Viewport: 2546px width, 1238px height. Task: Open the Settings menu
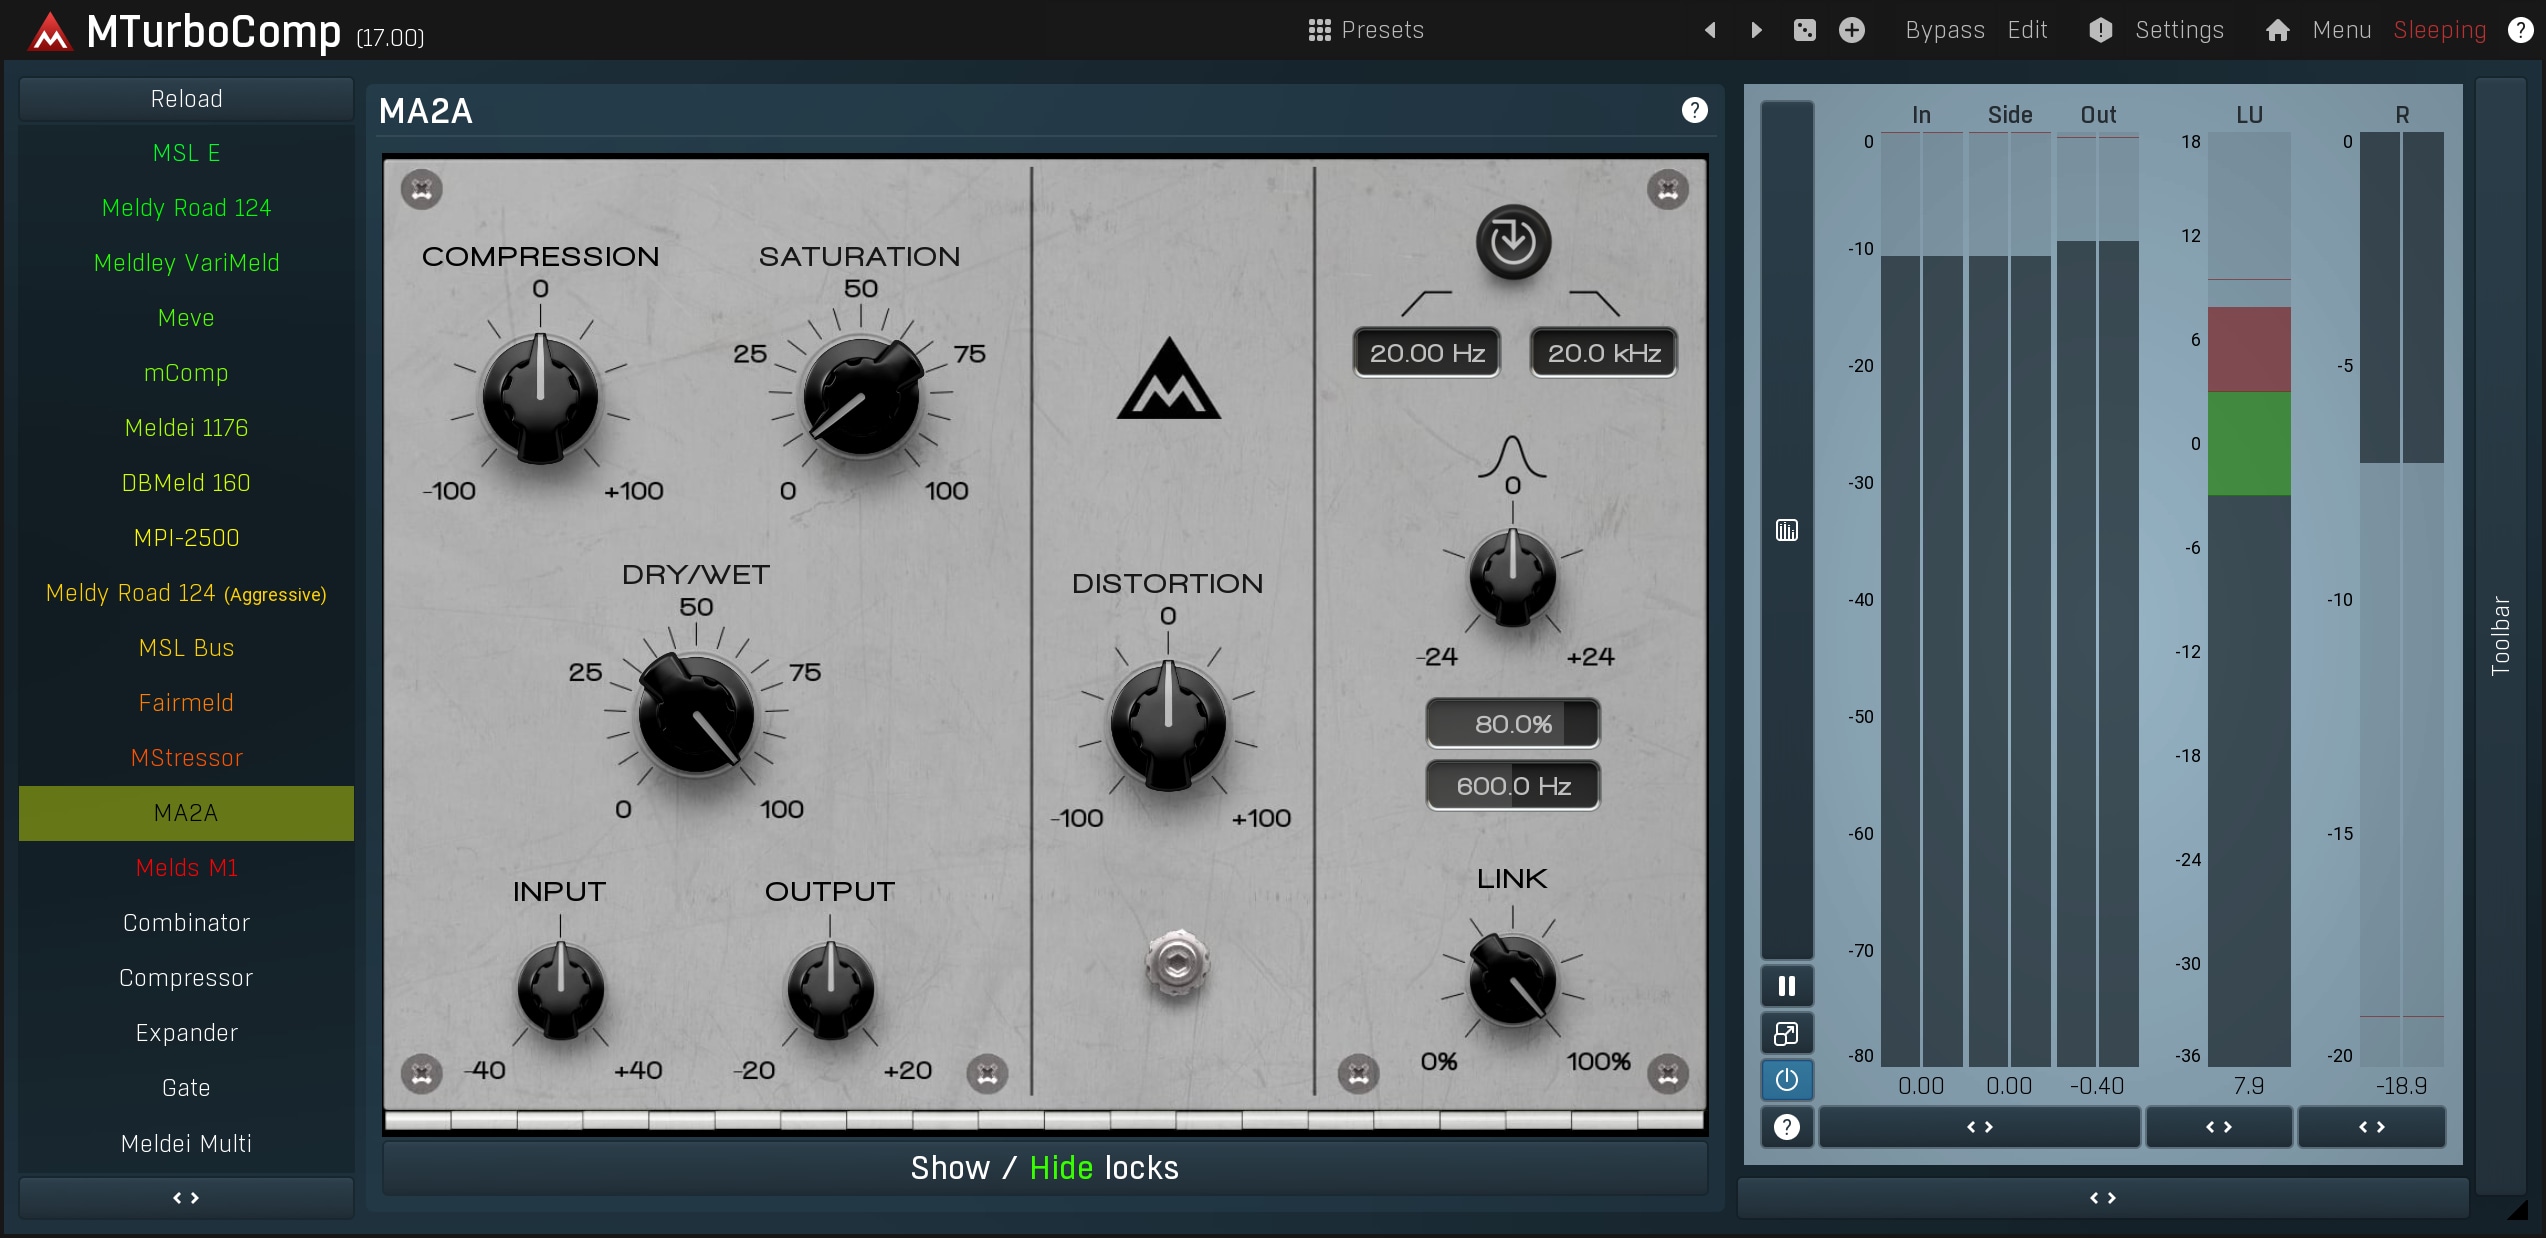(2178, 30)
